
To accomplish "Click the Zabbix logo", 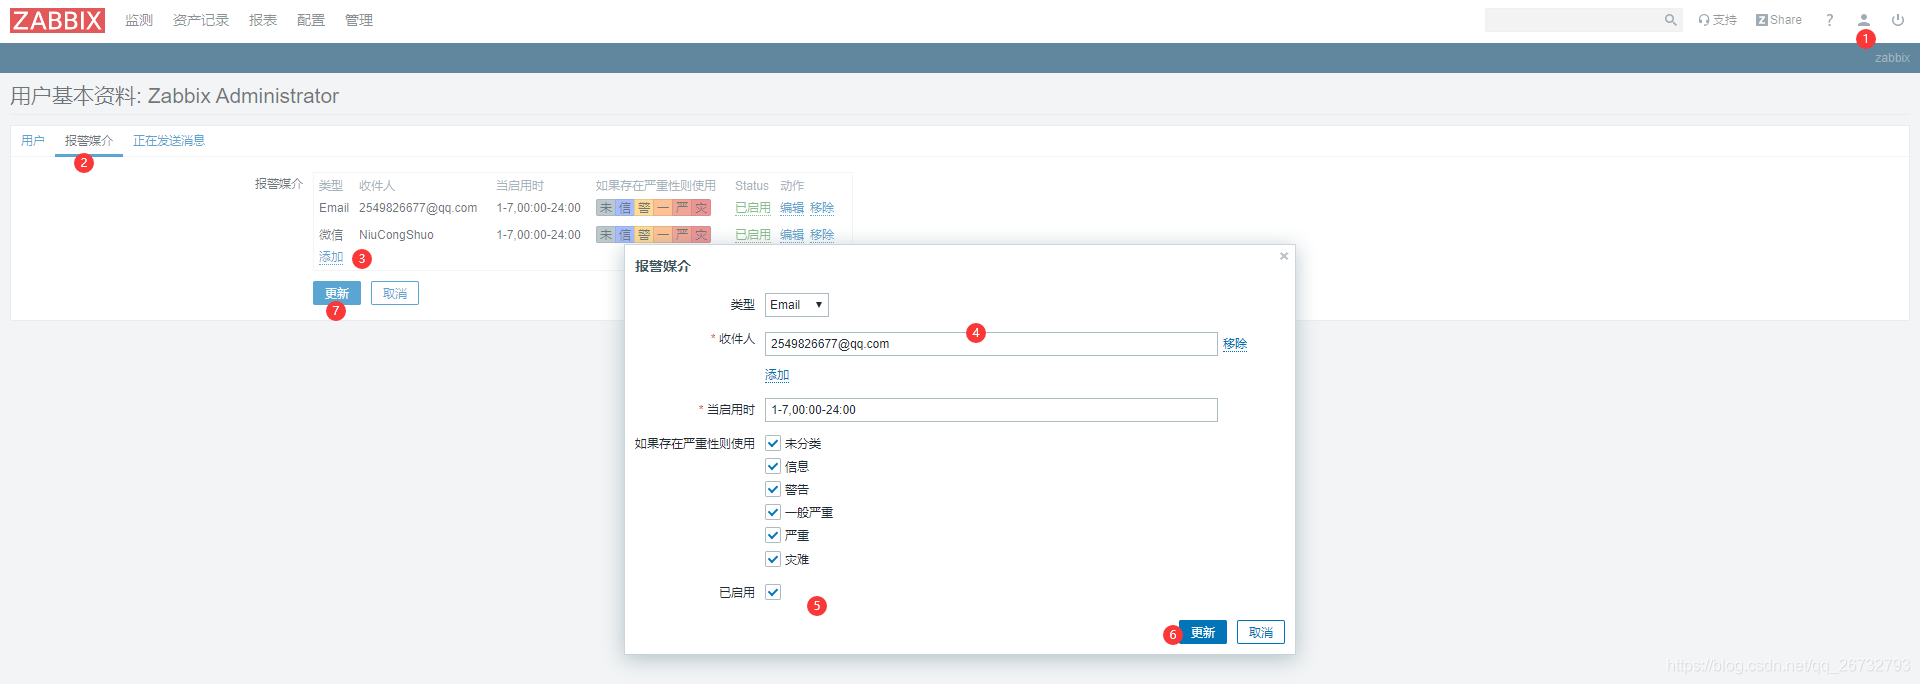I will [57, 20].
